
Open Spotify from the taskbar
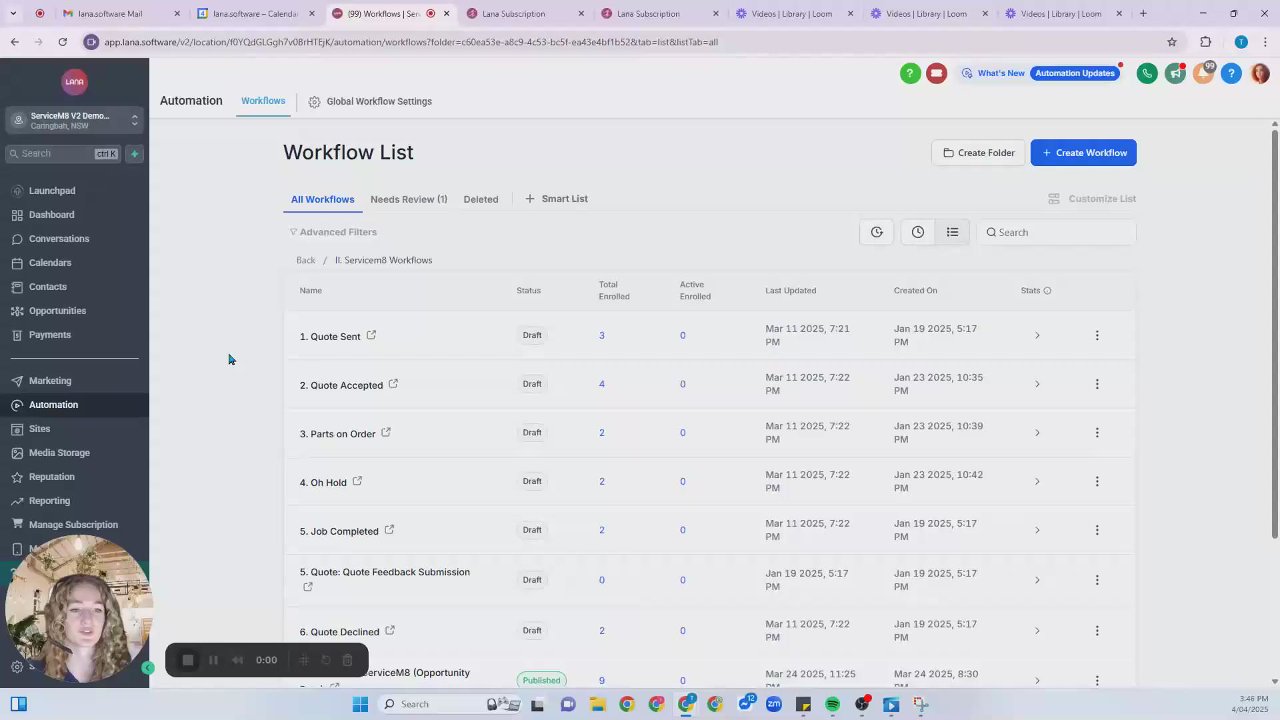tap(832, 704)
